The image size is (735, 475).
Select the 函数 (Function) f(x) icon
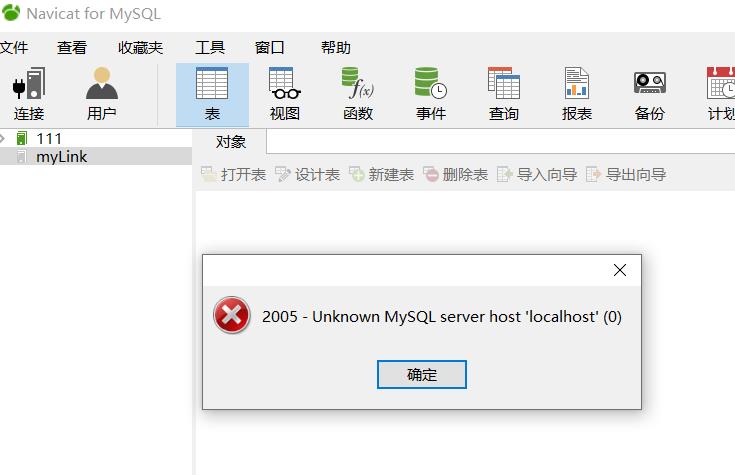pos(358,94)
